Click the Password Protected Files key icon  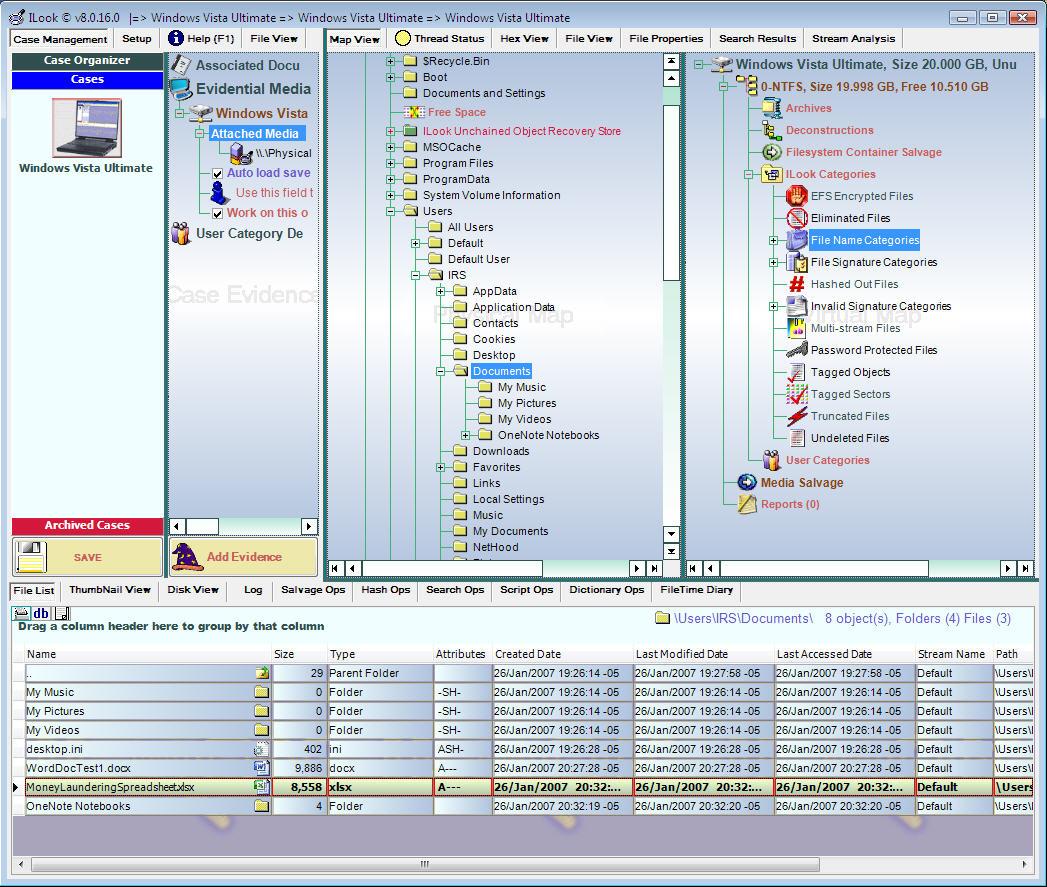tap(797, 350)
